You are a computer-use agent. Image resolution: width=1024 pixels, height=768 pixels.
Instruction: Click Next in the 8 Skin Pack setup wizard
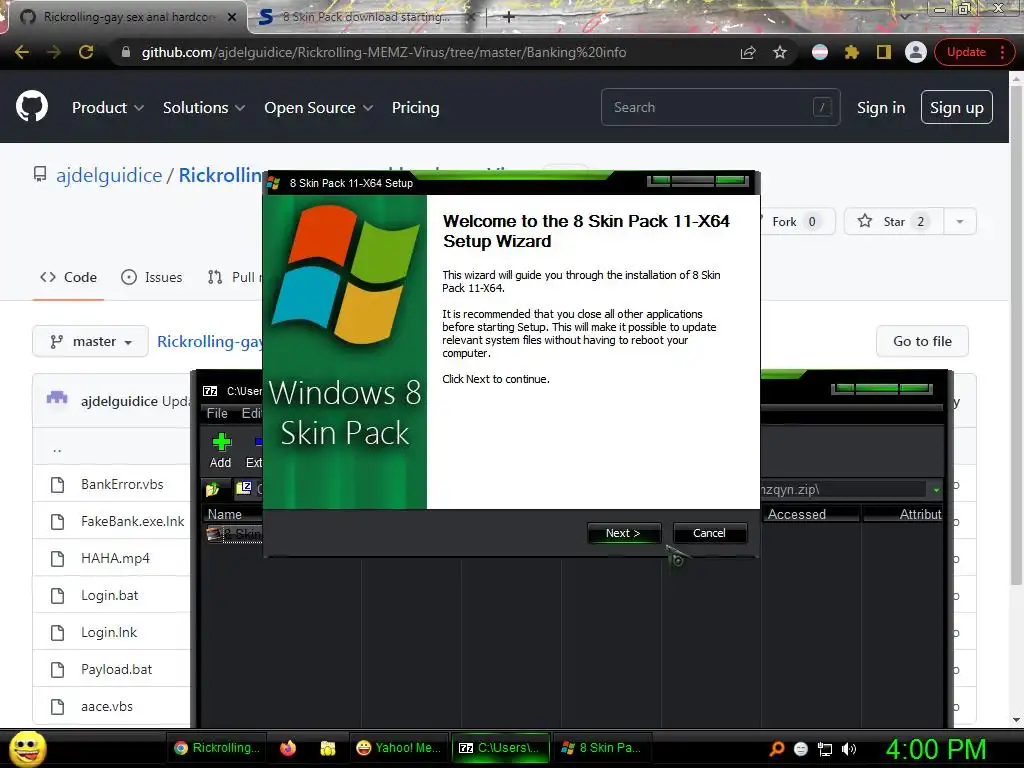pos(624,533)
